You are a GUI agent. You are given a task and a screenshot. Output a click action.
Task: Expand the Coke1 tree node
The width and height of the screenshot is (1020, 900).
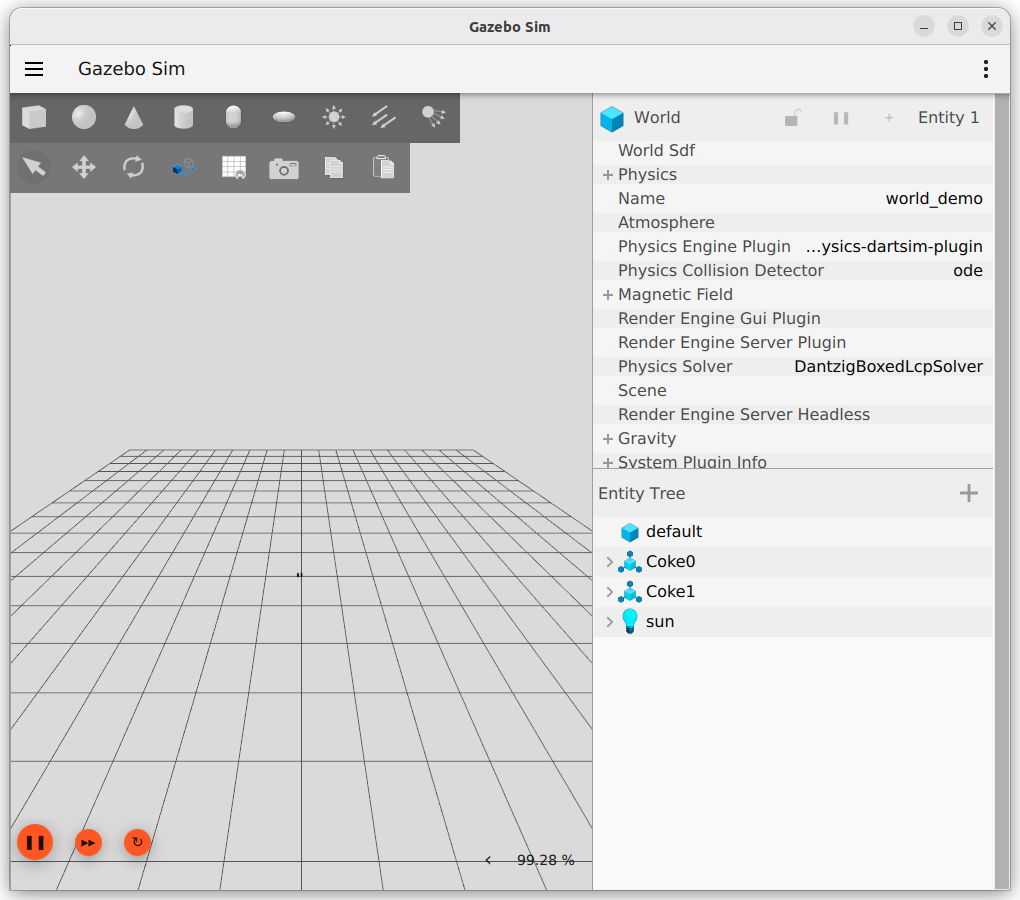click(x=610, y=592)
